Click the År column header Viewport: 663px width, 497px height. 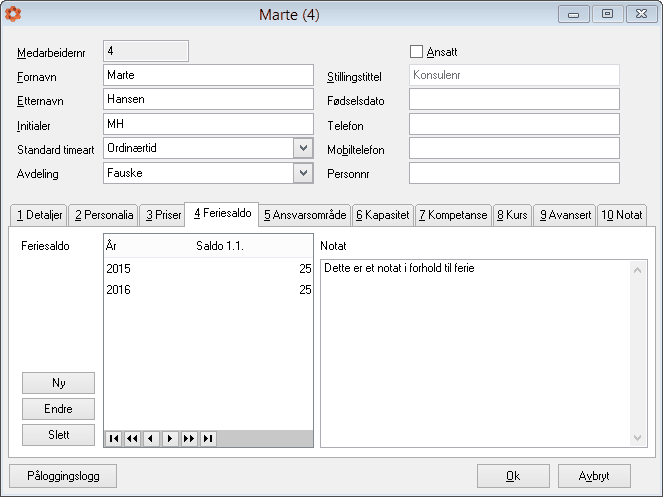[x=149, y=246]
